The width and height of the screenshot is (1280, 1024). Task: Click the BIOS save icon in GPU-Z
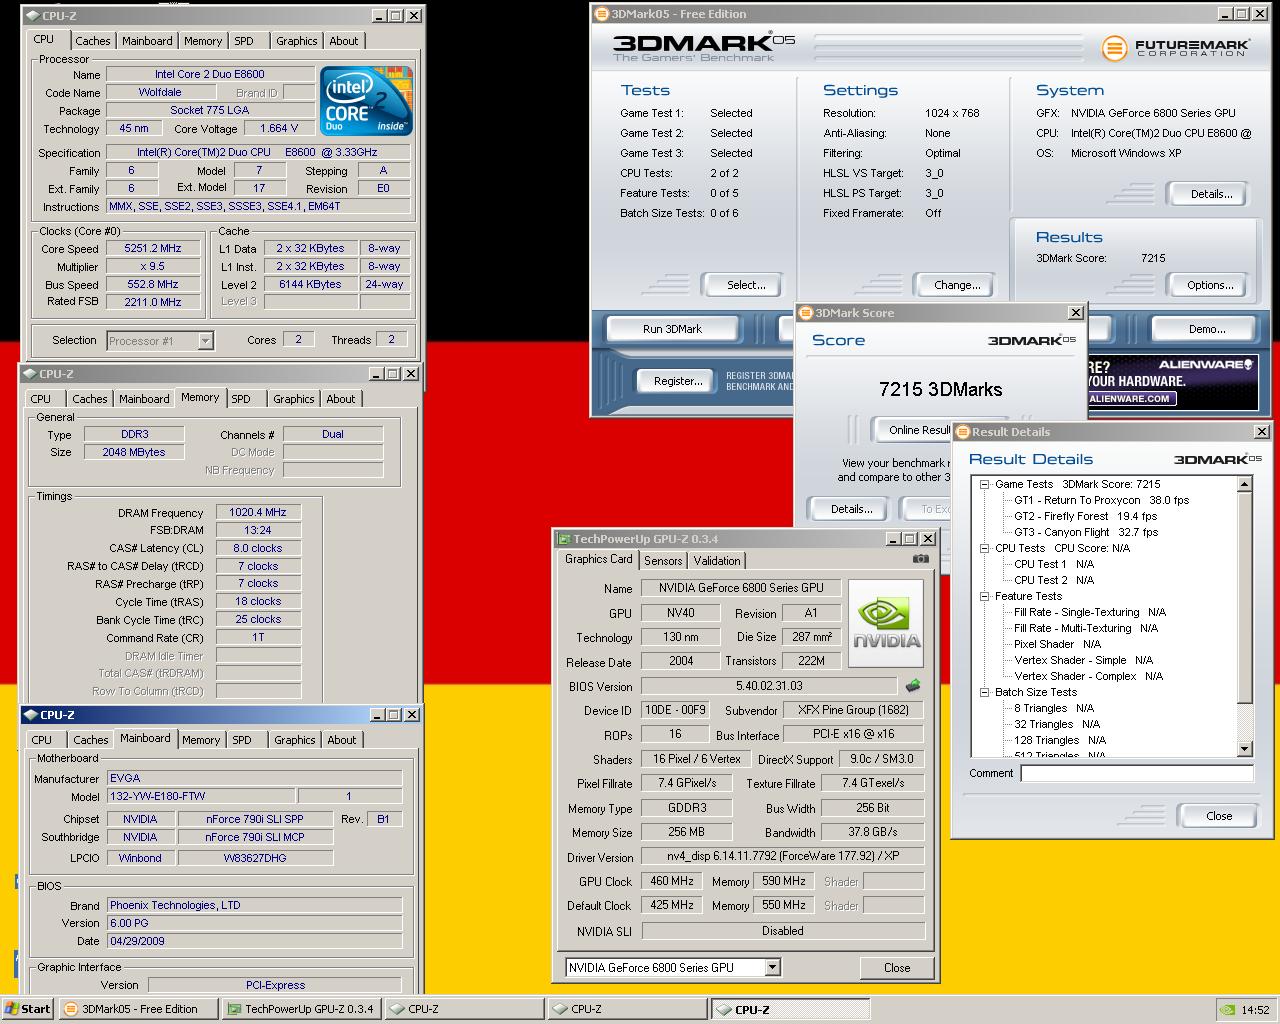tap(912, 686)
